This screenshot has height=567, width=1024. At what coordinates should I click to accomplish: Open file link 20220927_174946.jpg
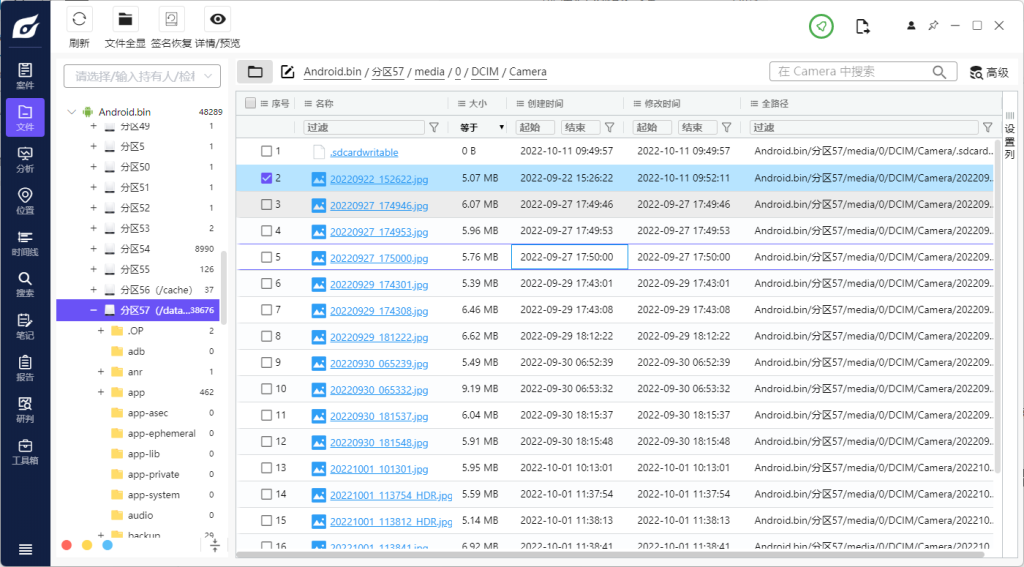(378, 205)
